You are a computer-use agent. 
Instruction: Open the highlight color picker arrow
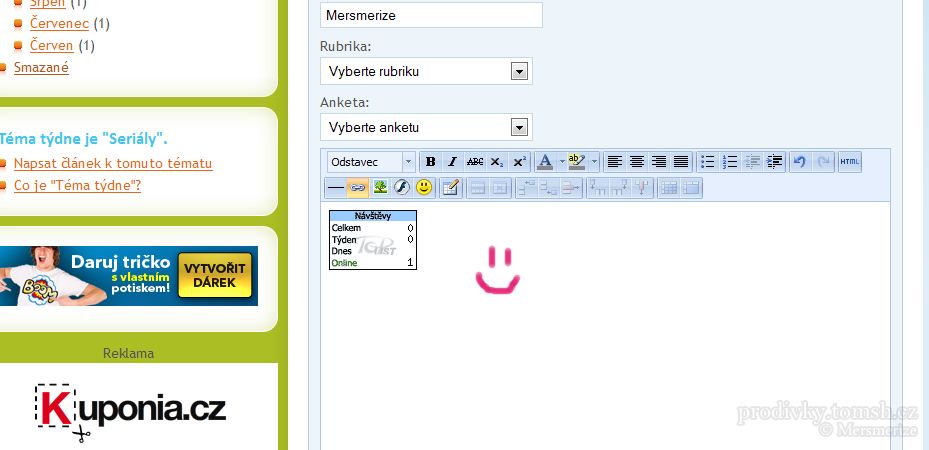tap(594, 162)
